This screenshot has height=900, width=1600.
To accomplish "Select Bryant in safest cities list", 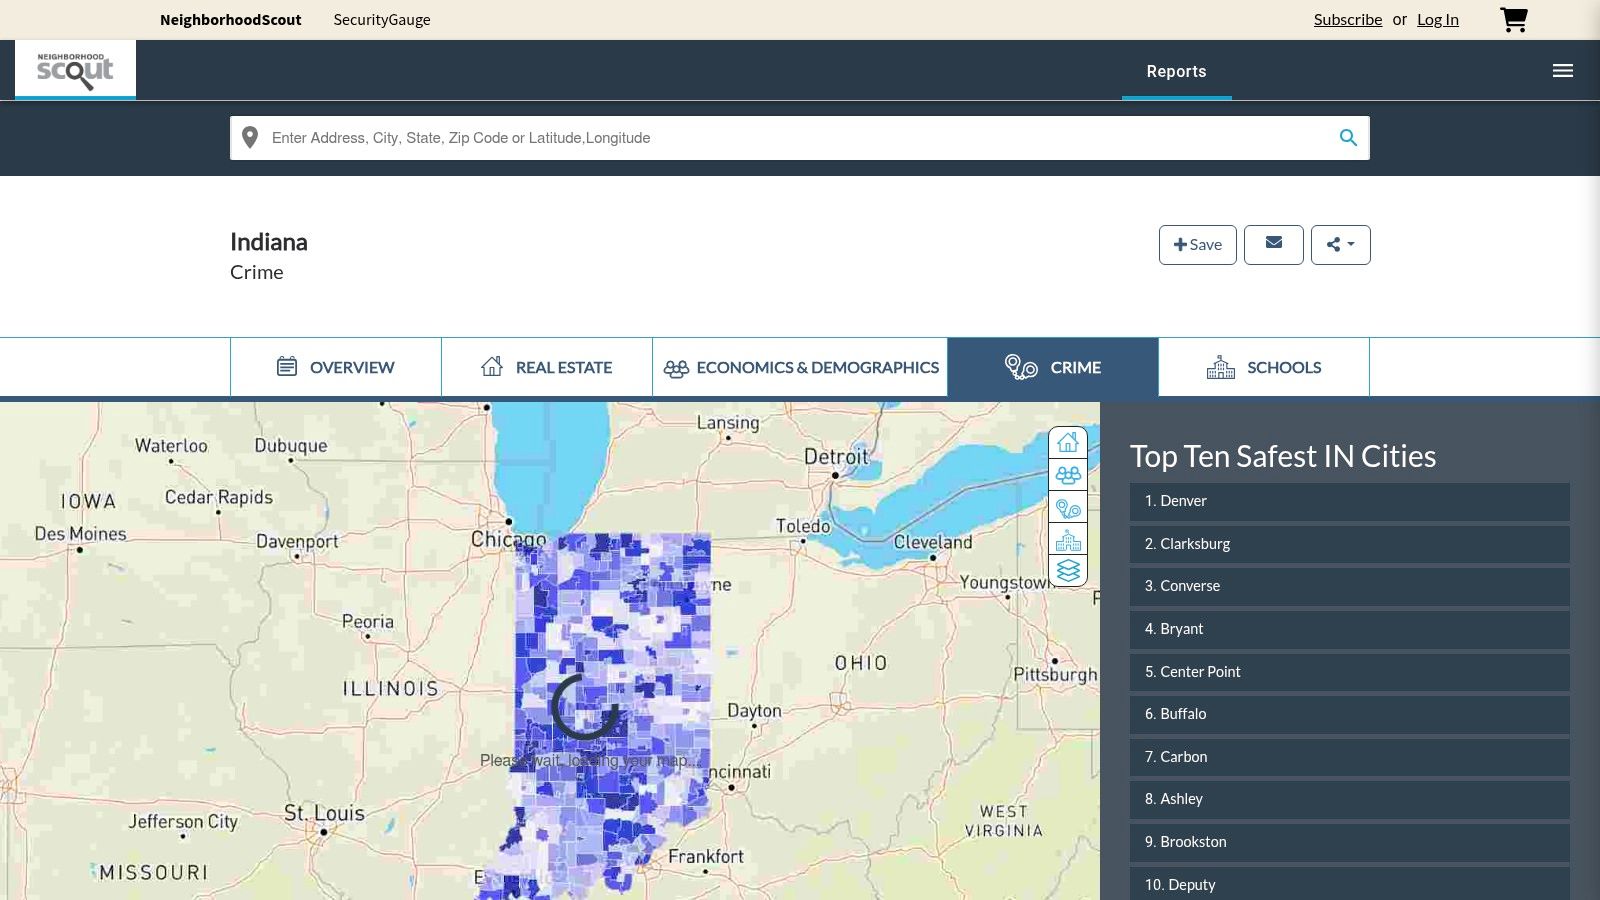I will click(x=1350, y=629).
